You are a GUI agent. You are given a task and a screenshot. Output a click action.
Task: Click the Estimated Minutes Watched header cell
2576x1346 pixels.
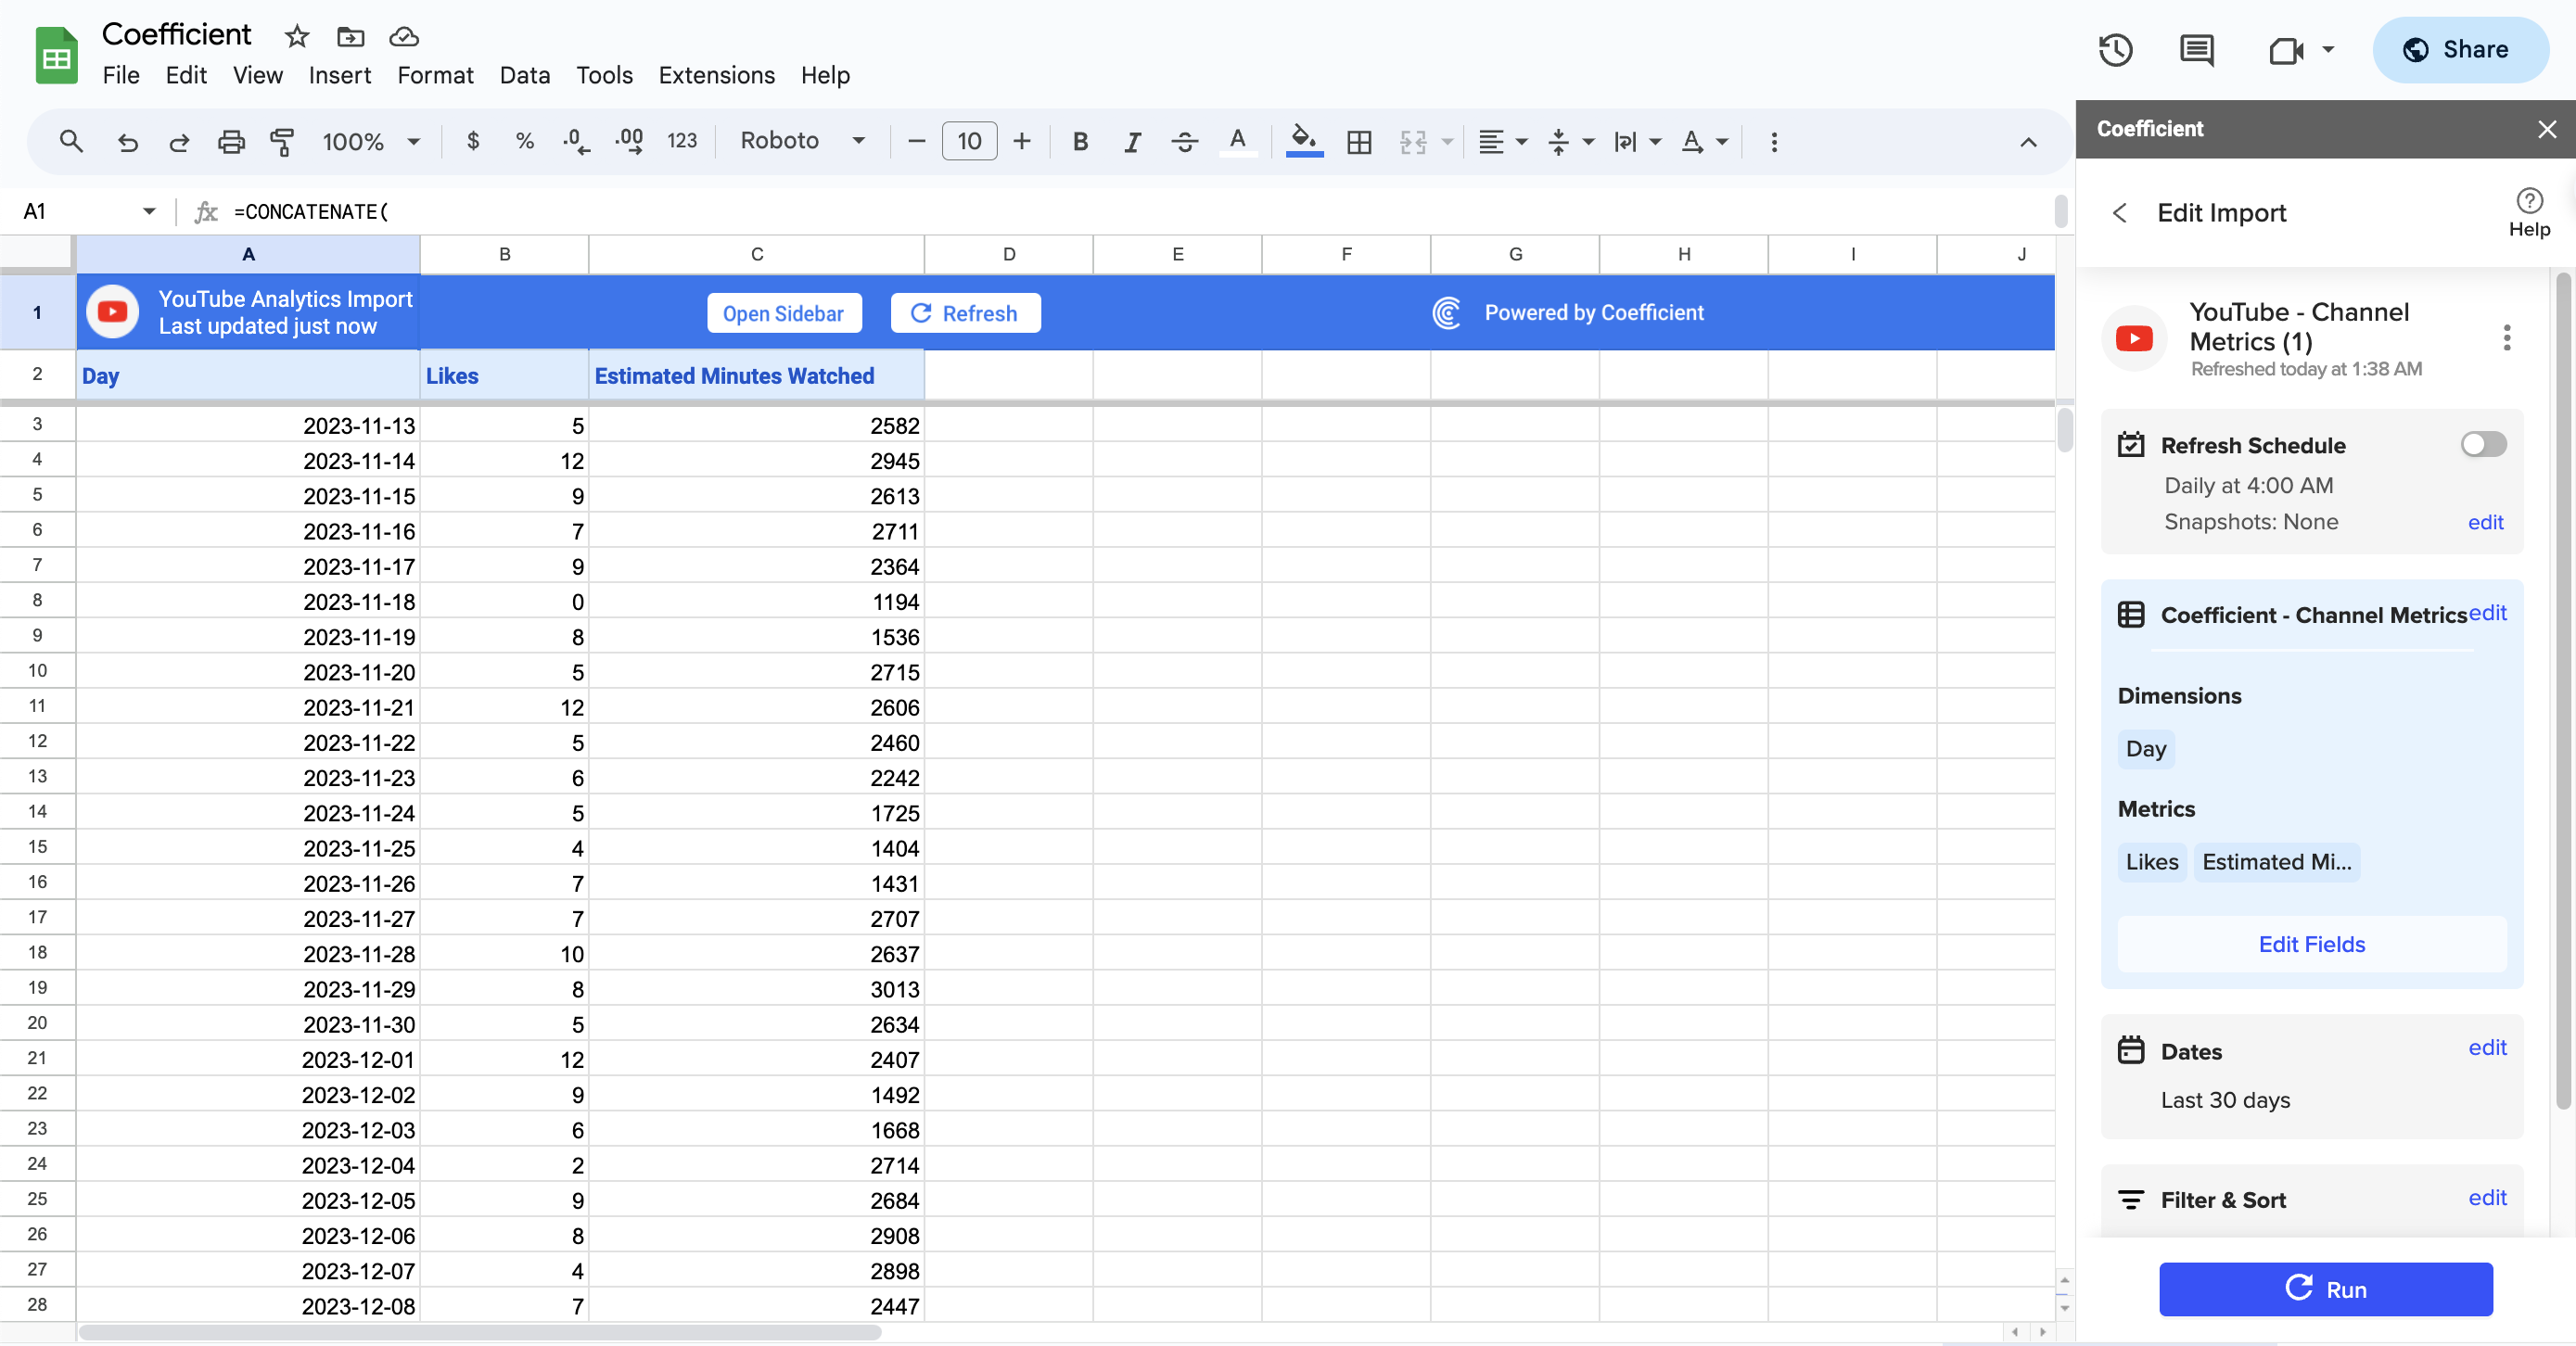756,376
